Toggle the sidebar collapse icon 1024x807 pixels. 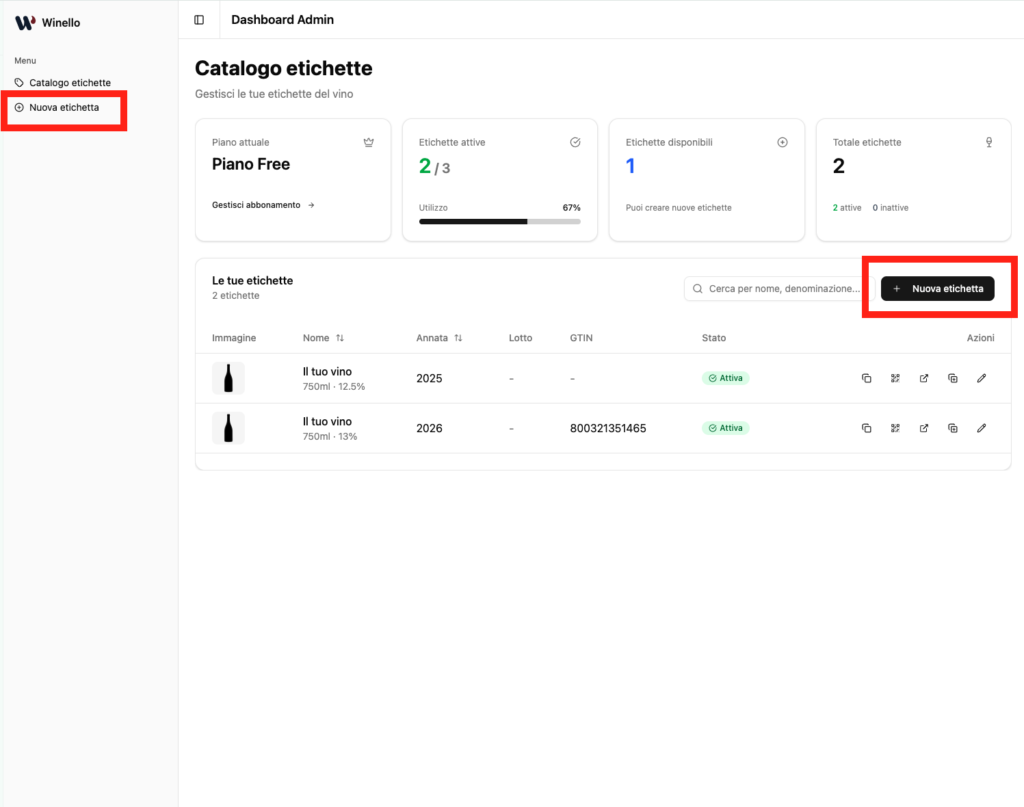click(199, 20)
